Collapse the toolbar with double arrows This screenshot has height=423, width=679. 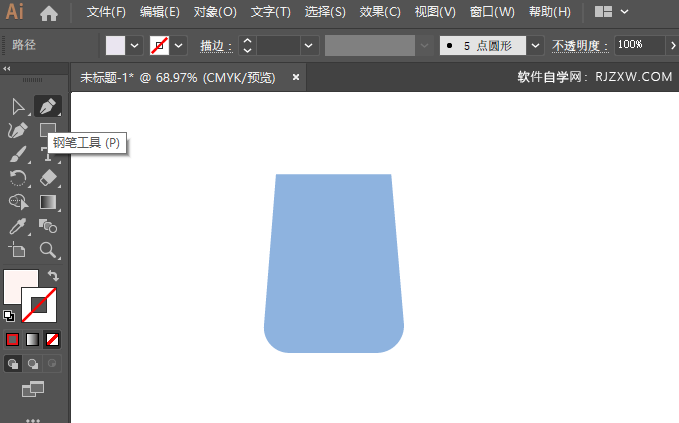(x=6, y=68)
